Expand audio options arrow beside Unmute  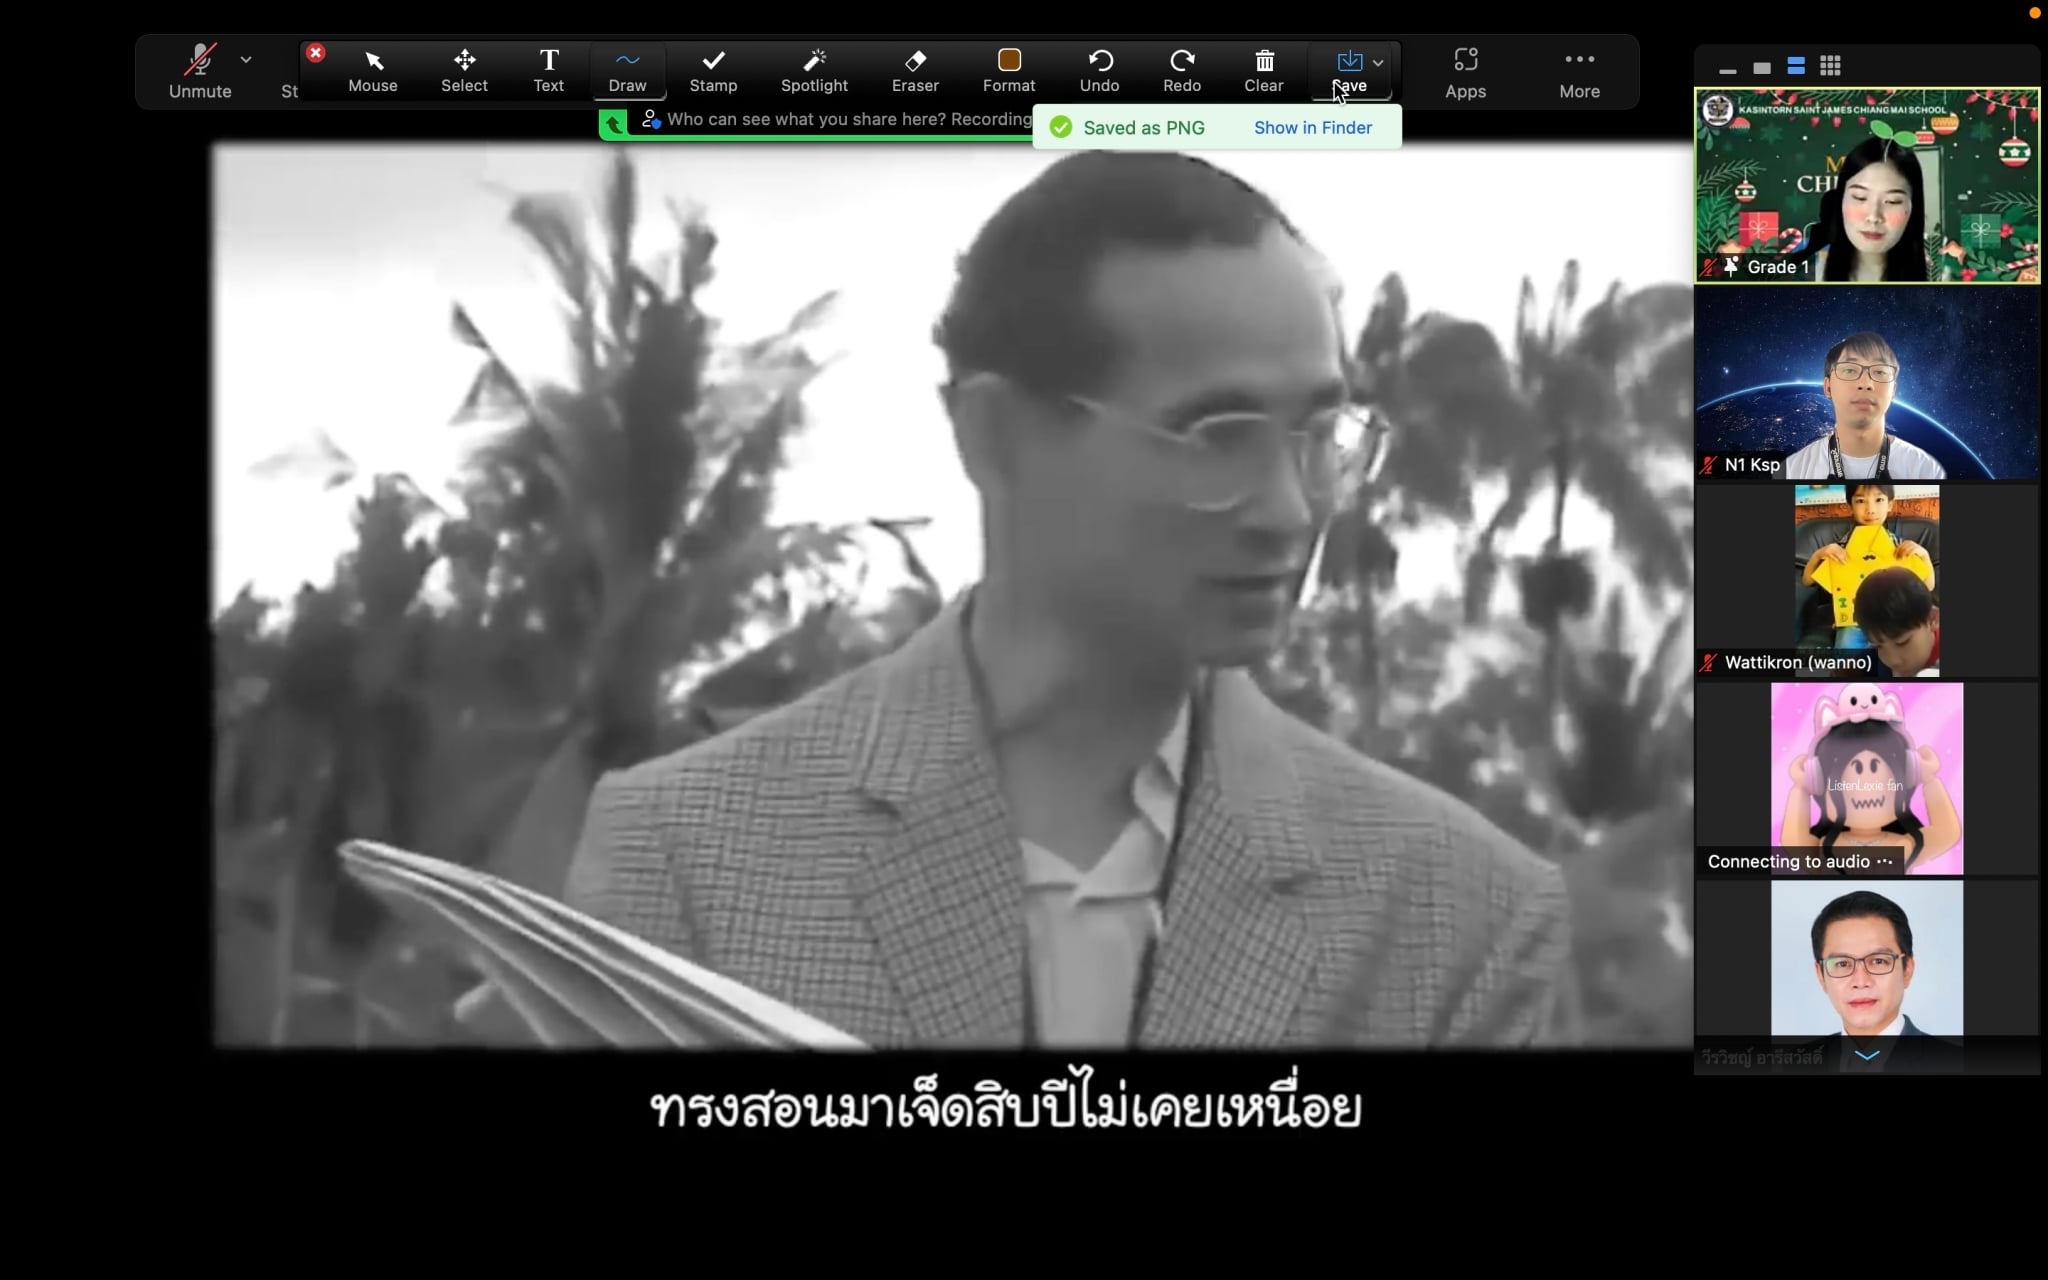[x=246, y=60]
